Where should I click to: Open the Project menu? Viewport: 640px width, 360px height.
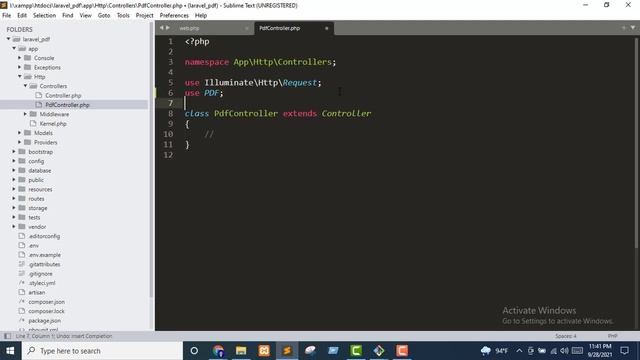tap(144, 16)
